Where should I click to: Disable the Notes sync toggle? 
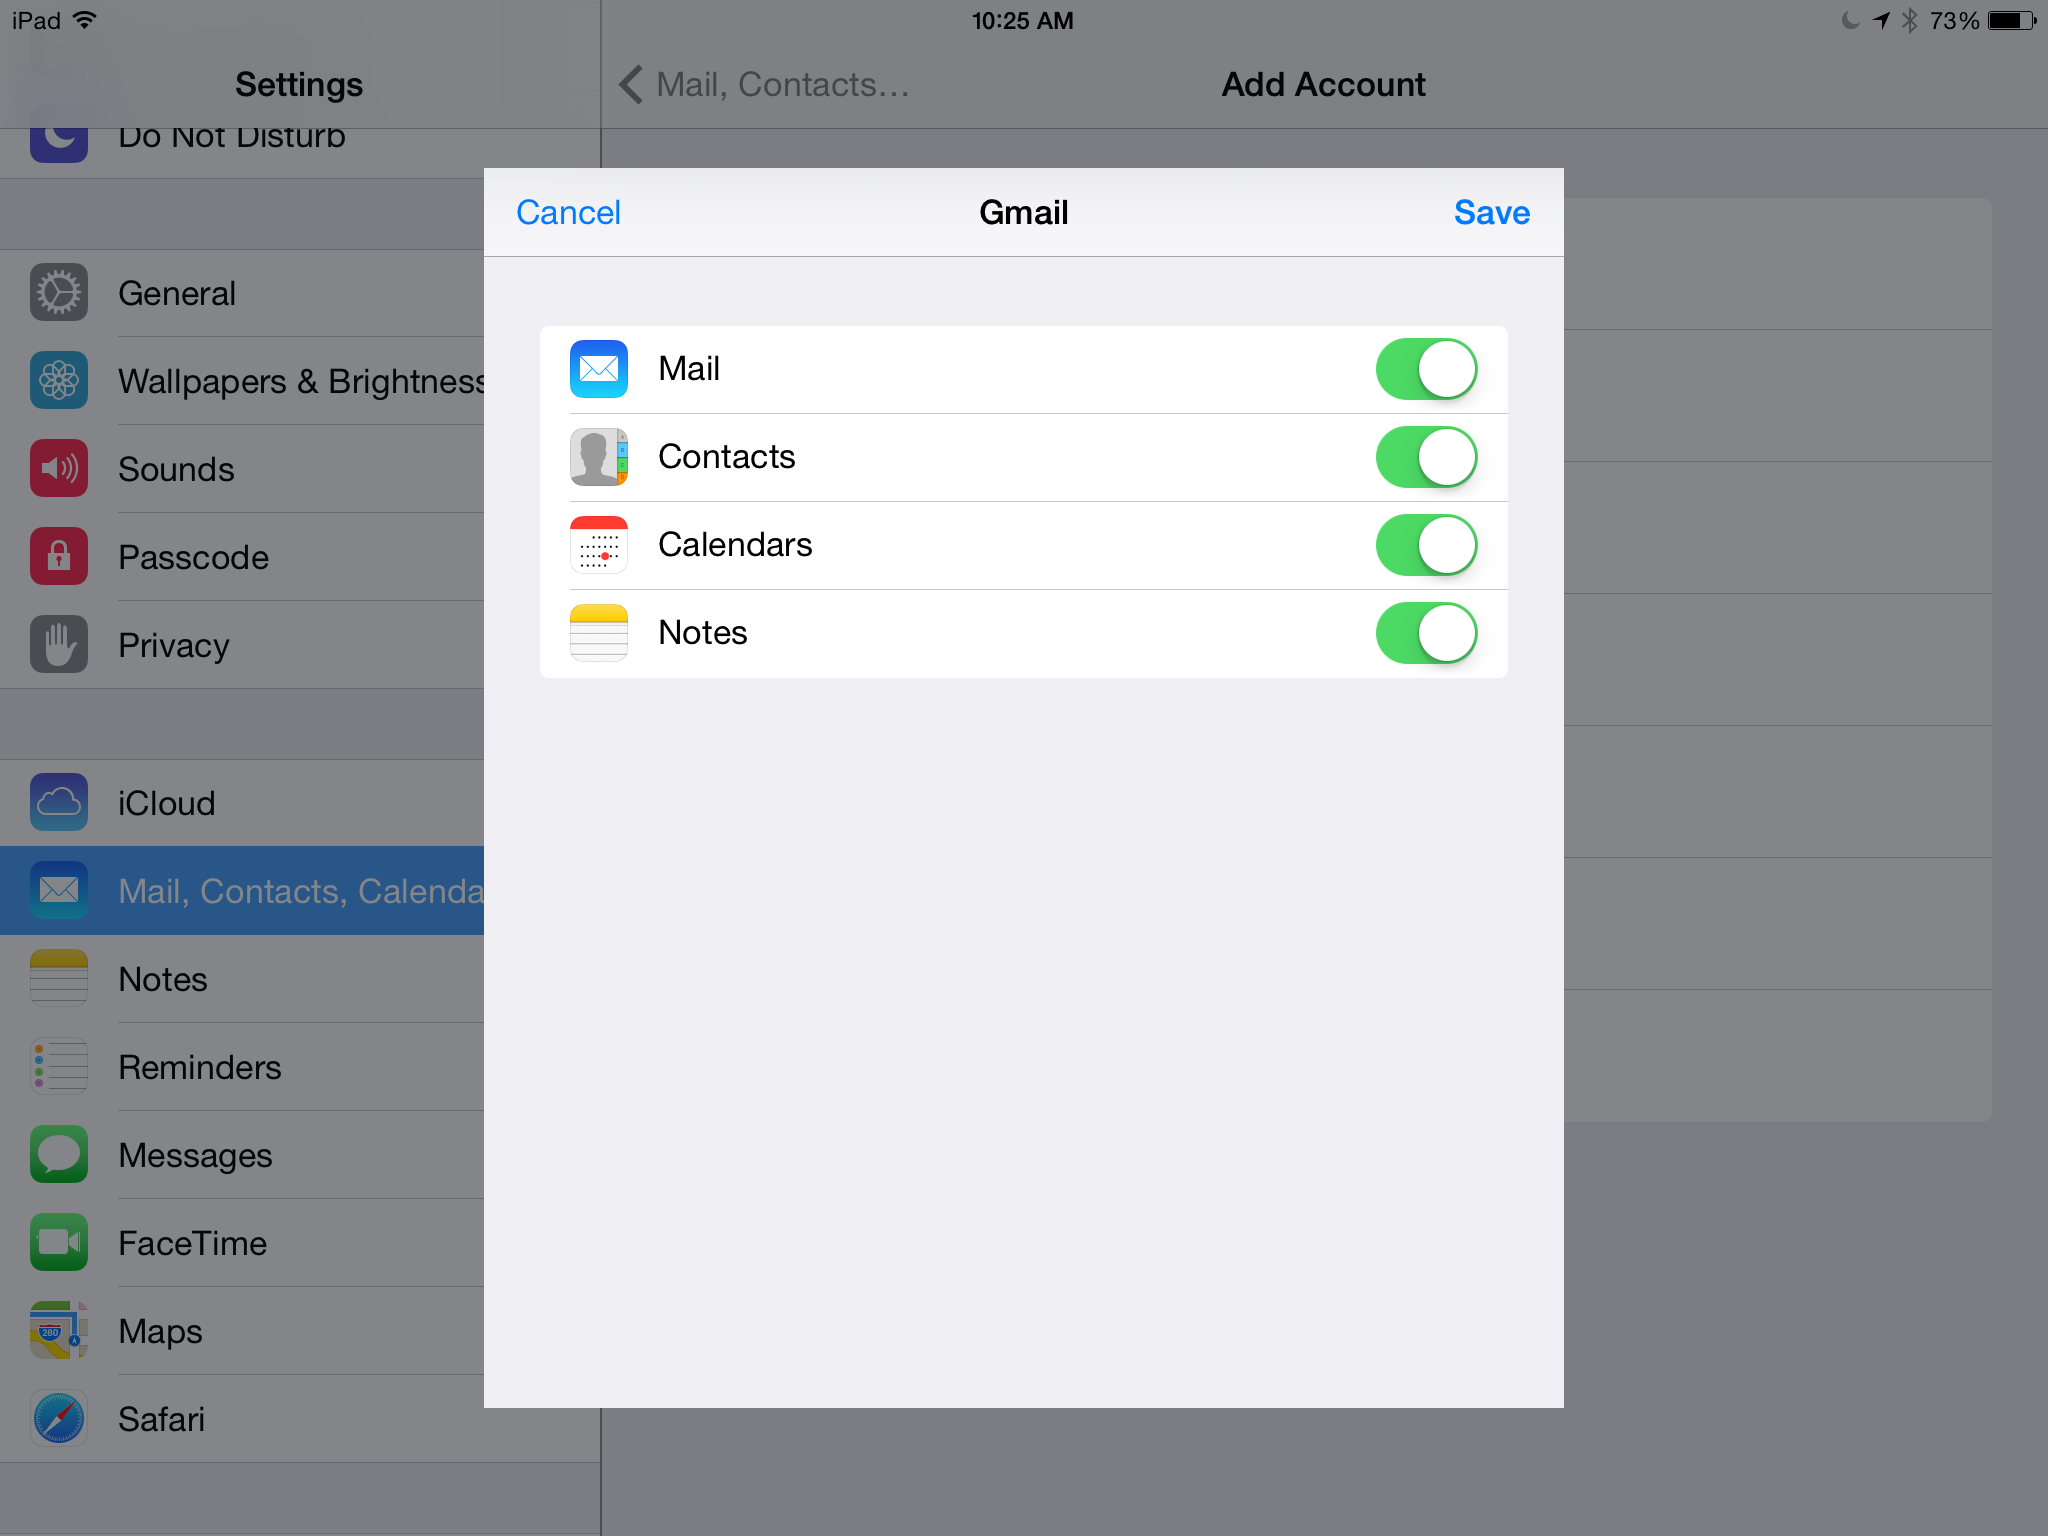pos(1426,633)
